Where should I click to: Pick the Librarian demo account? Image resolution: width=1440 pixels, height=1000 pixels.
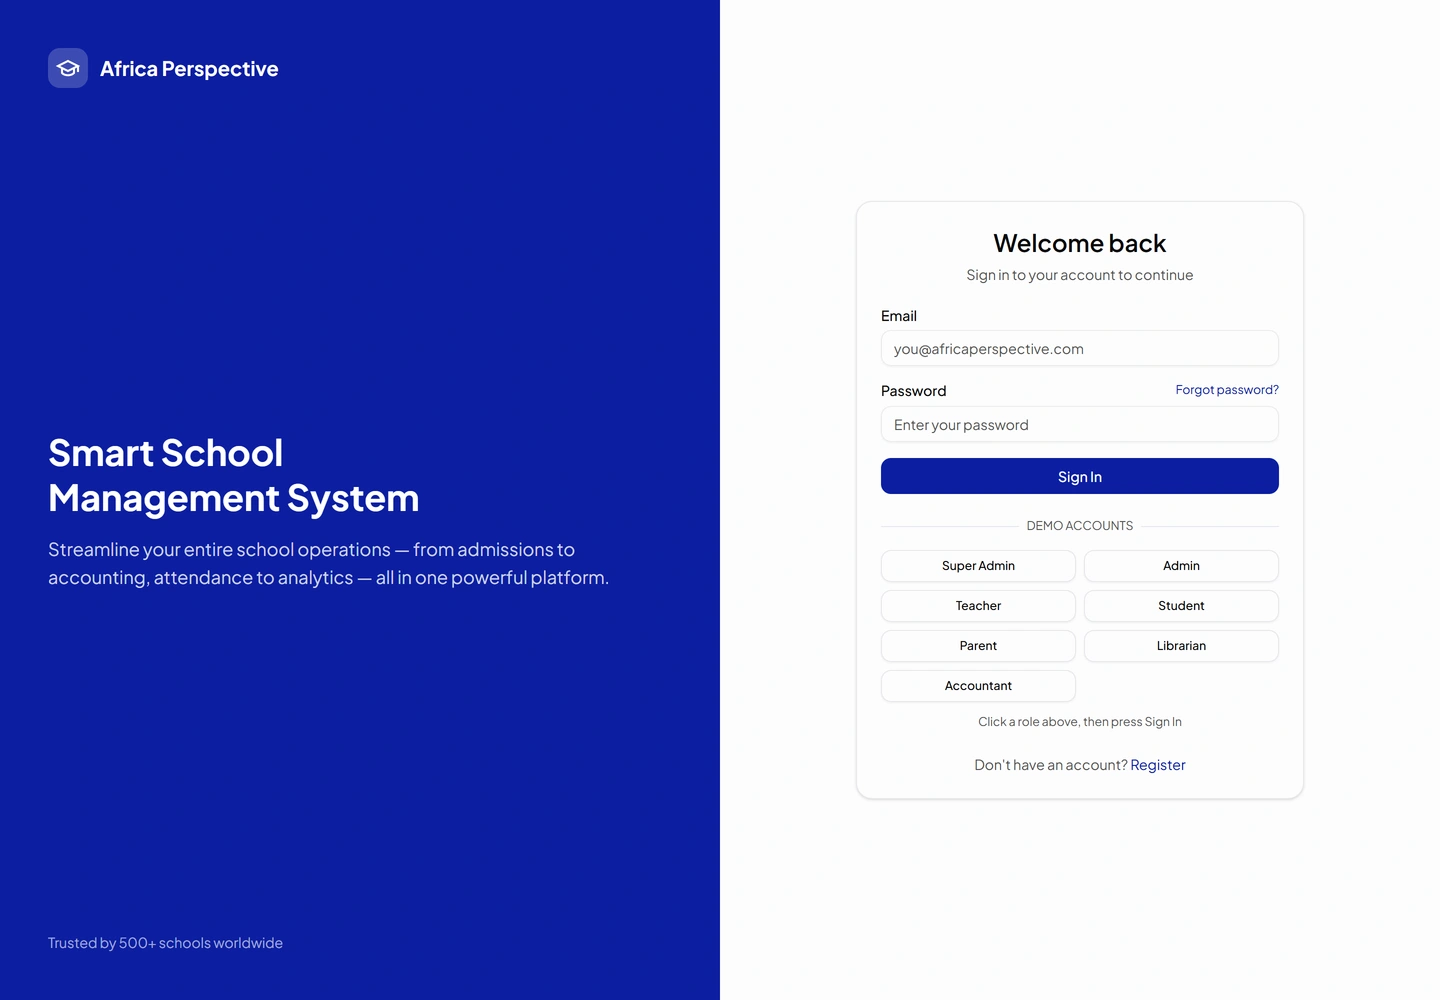(1181, 646)
